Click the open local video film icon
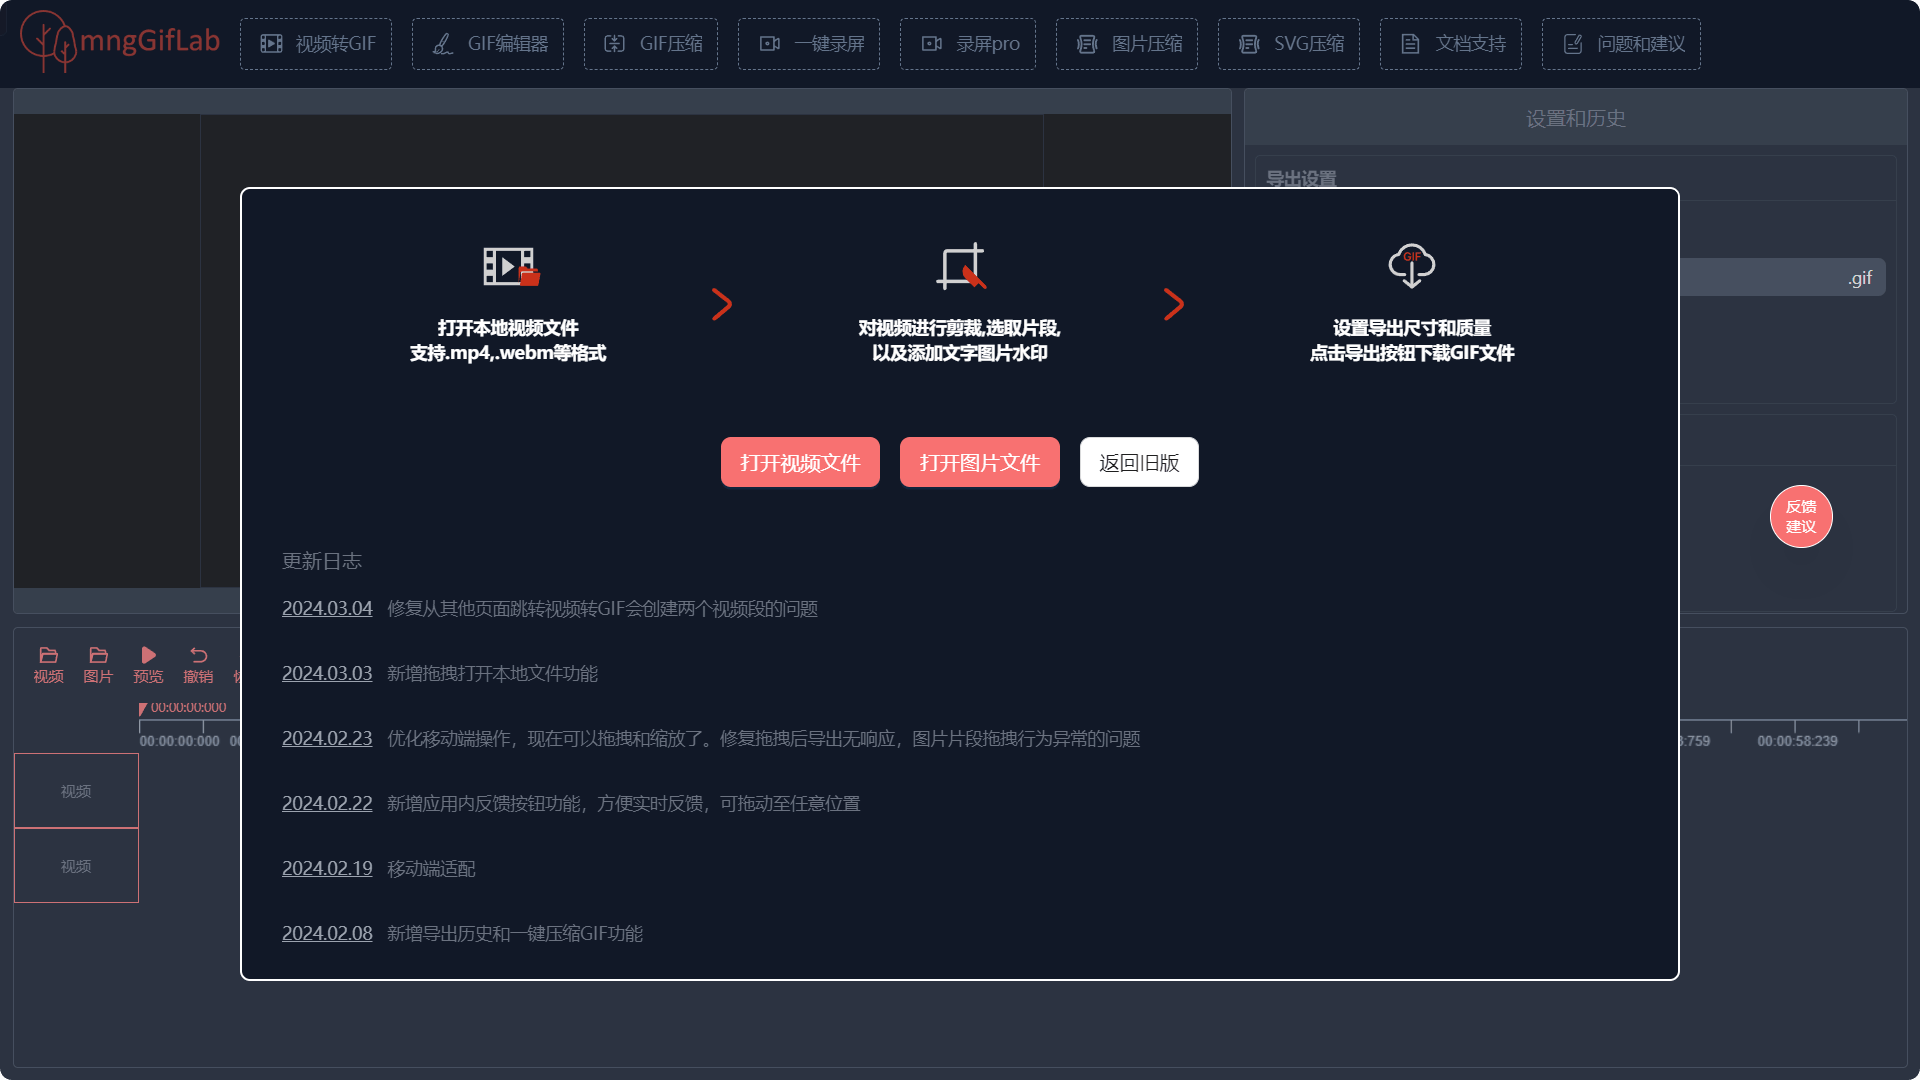This screenshot has width=1920, height=1080. tap(511, 266)
